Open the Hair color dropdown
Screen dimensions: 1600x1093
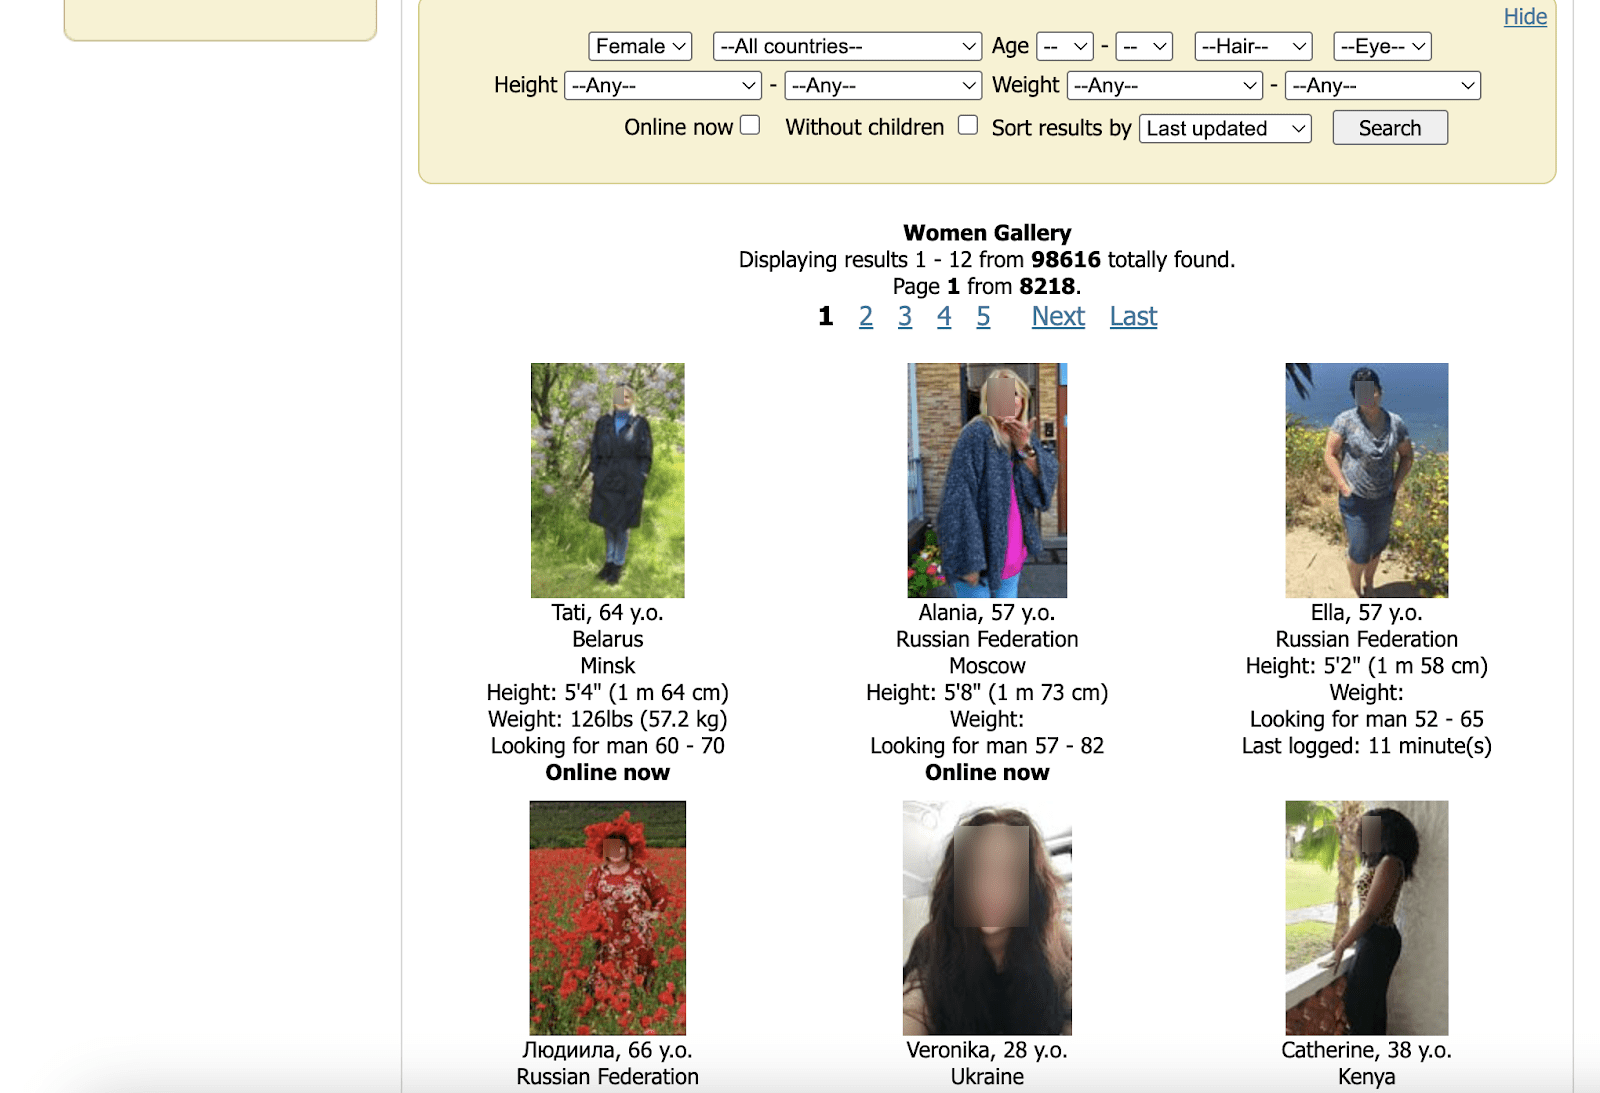[1253, 46]
